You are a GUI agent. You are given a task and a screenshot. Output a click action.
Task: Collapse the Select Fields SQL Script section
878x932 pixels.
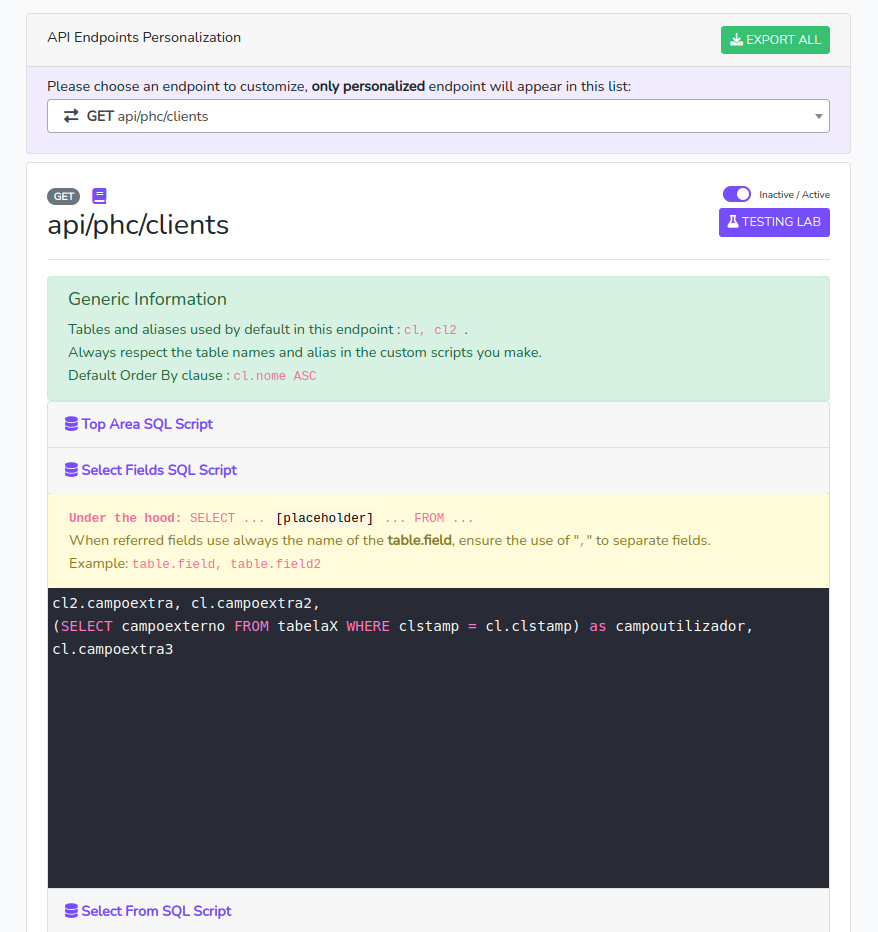pyautogui.click(x=159, y=470)
